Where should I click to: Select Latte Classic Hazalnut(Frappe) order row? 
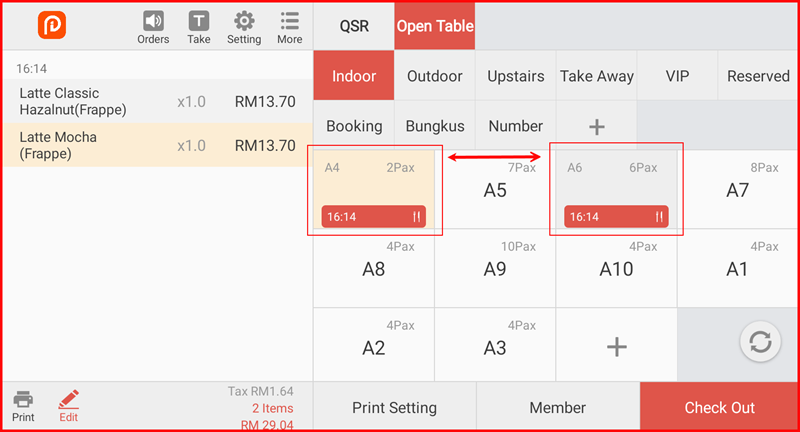(158, 101)
